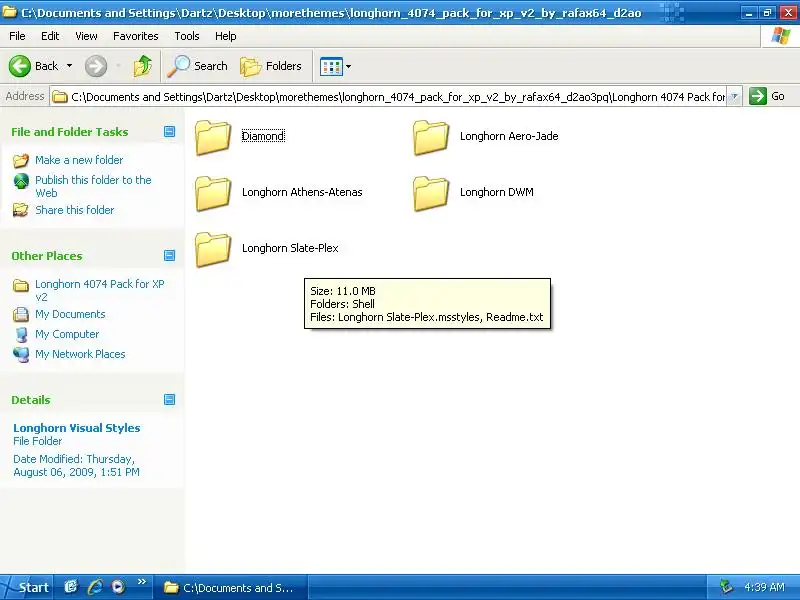800x600 pixels.
Task: Open My Network Places link
Action: [80, 354]
